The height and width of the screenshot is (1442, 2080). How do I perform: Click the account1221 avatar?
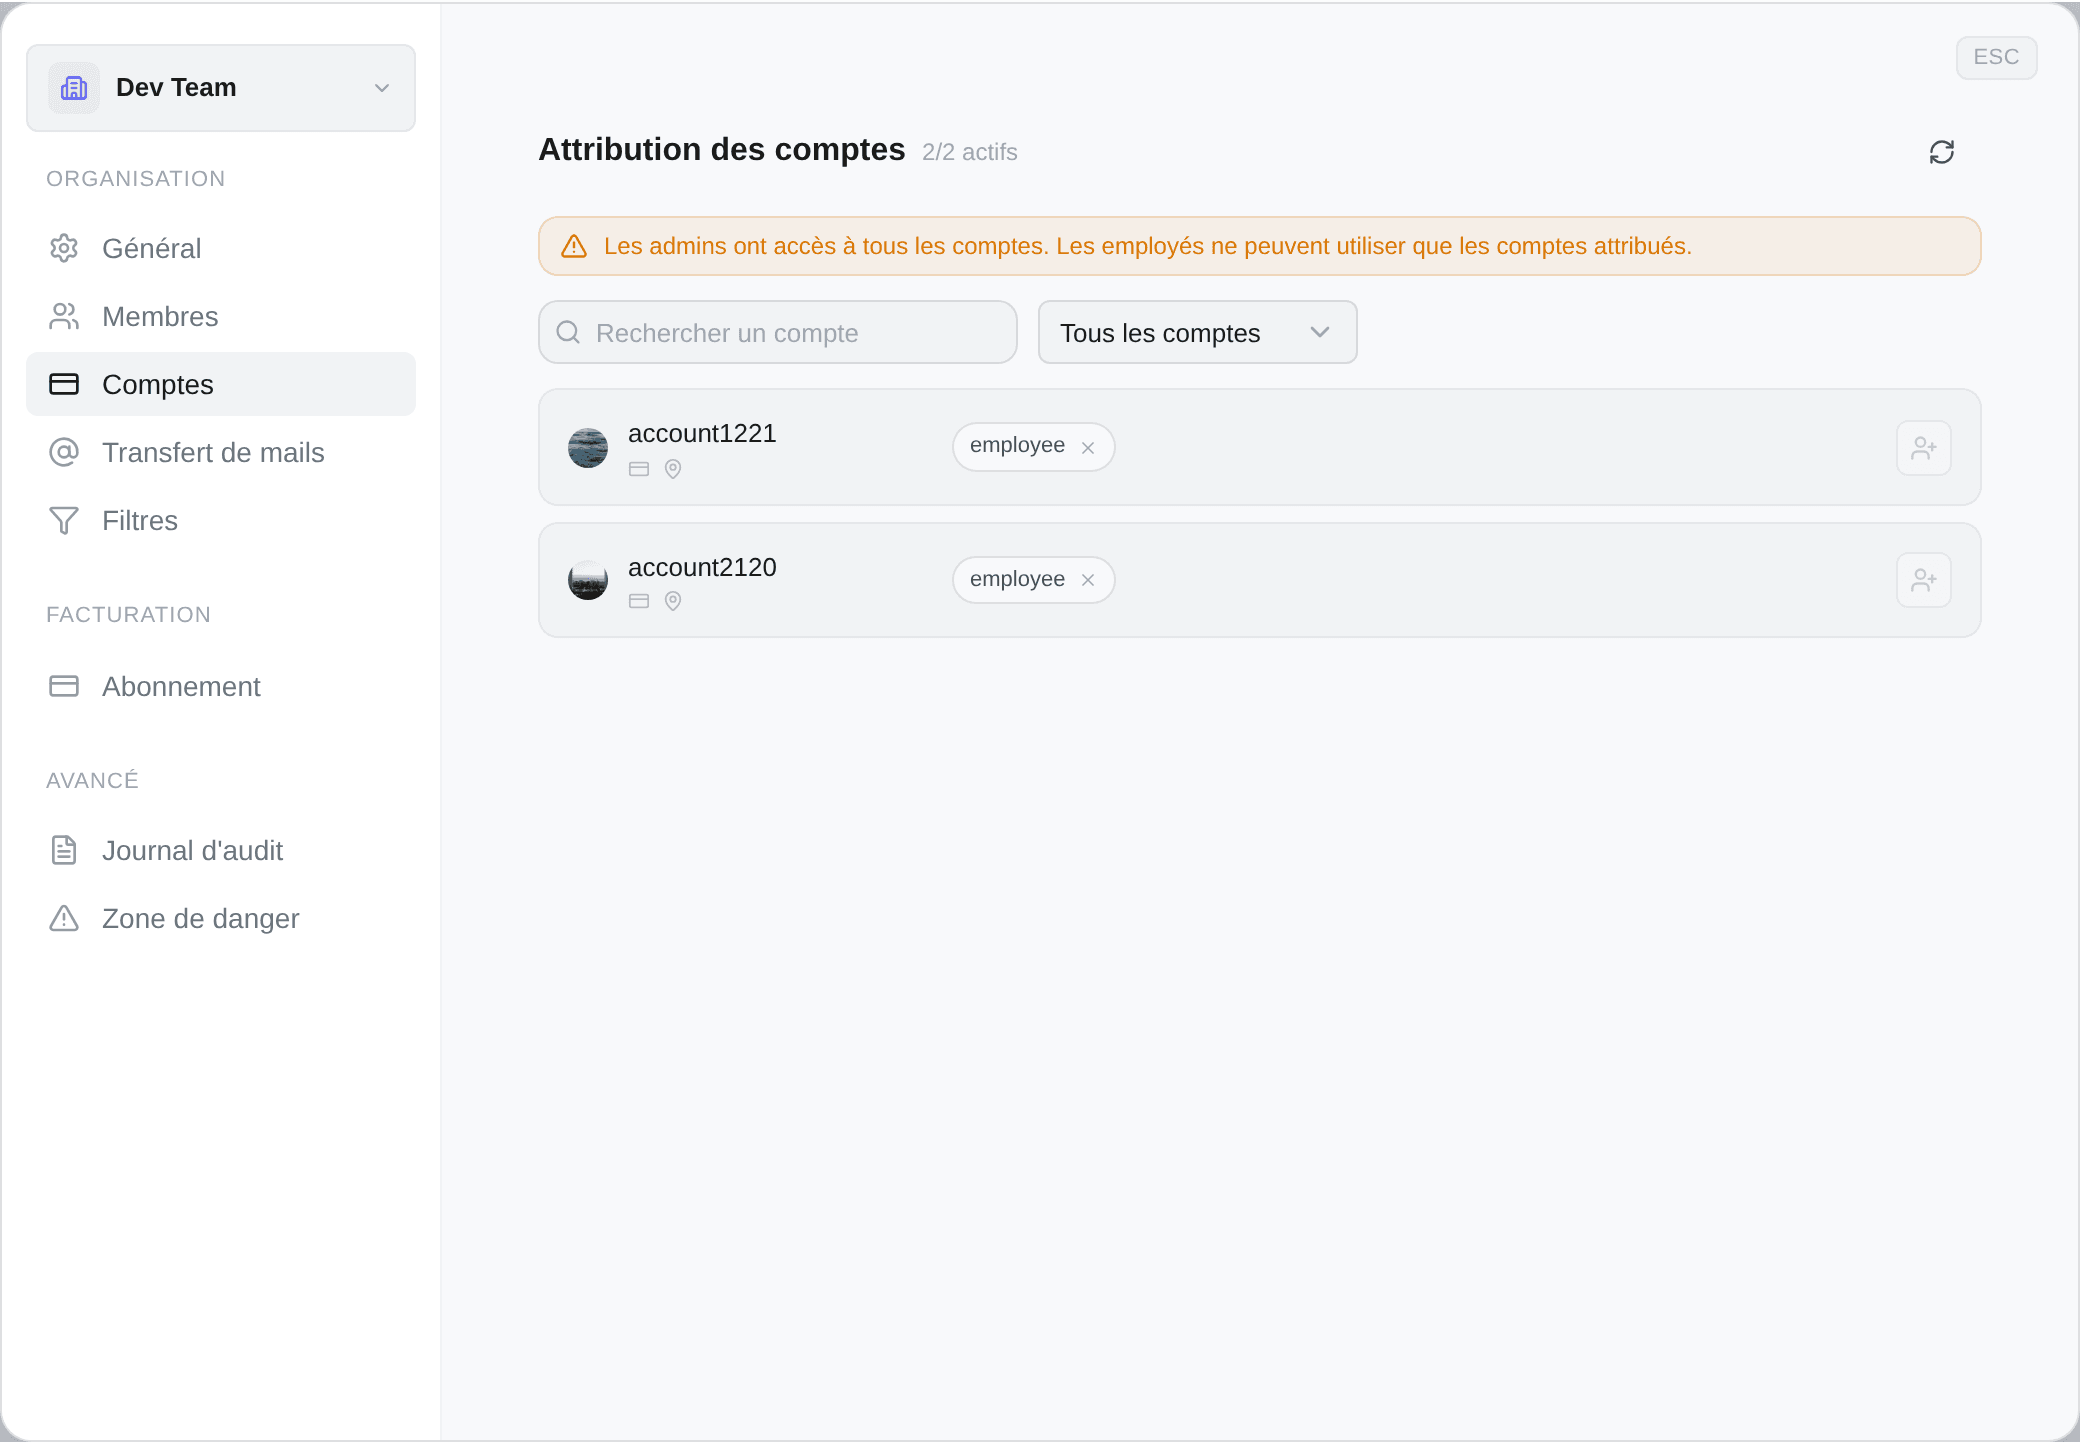click(x=588, y=448)
